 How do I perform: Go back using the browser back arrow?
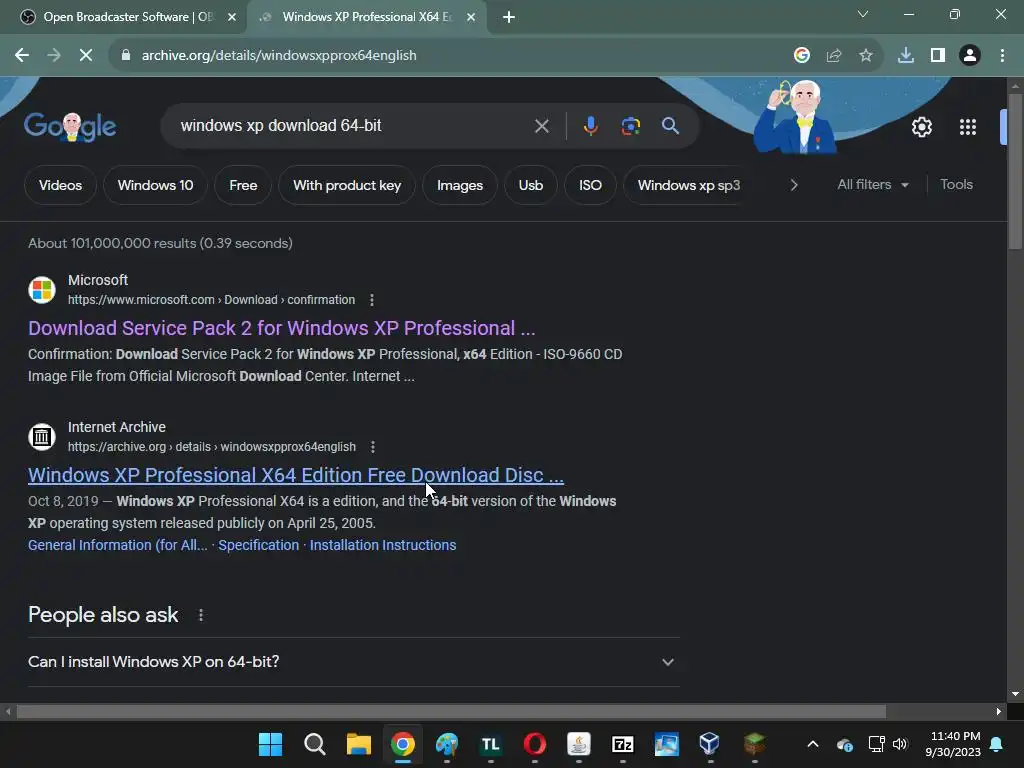(x=22, y=56)
